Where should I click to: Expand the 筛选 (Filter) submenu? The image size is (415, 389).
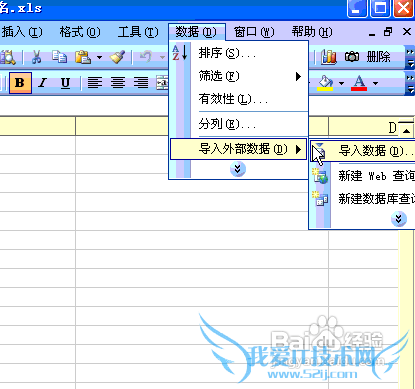point(238,76)
